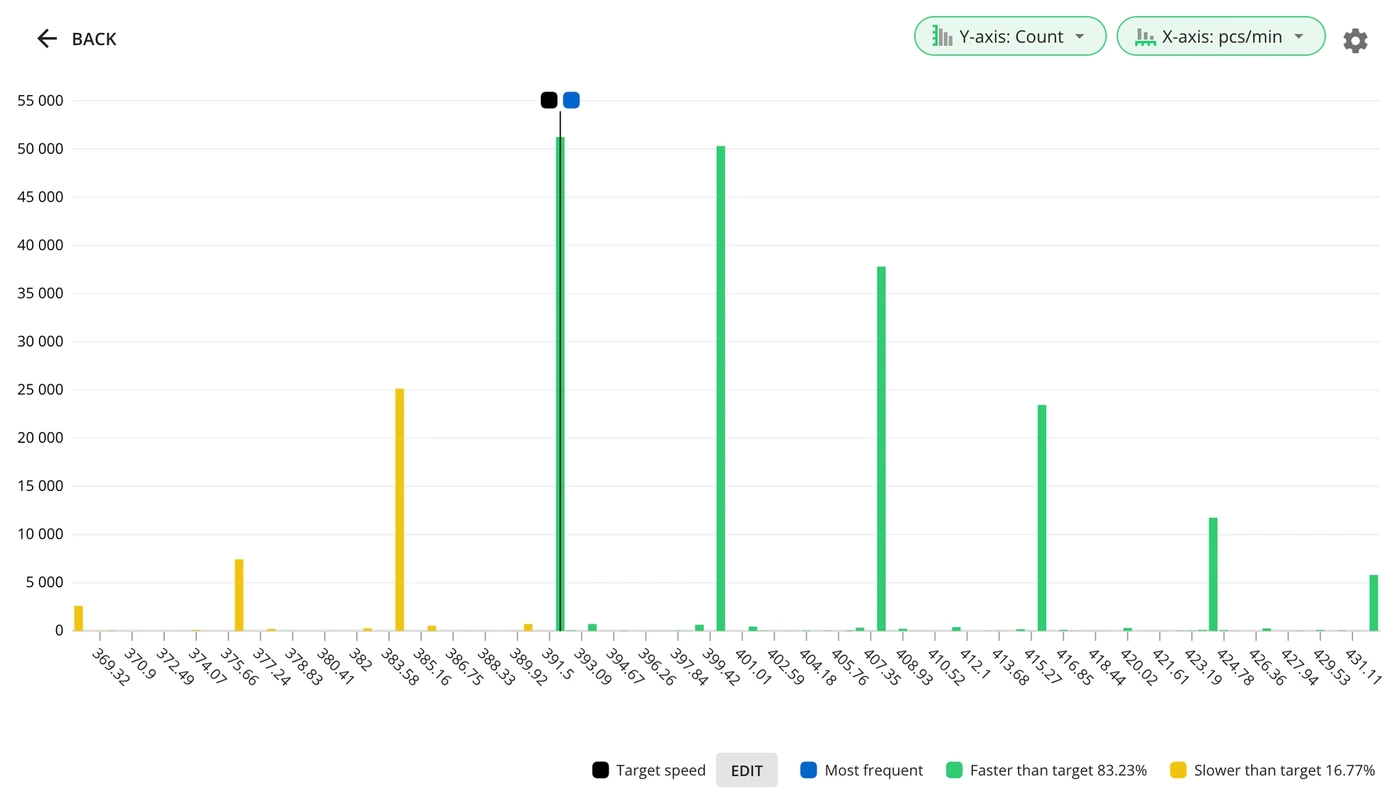This screenshot has width=1400, height=804.
Task: Edit the target speed
Action: point(747,771)
